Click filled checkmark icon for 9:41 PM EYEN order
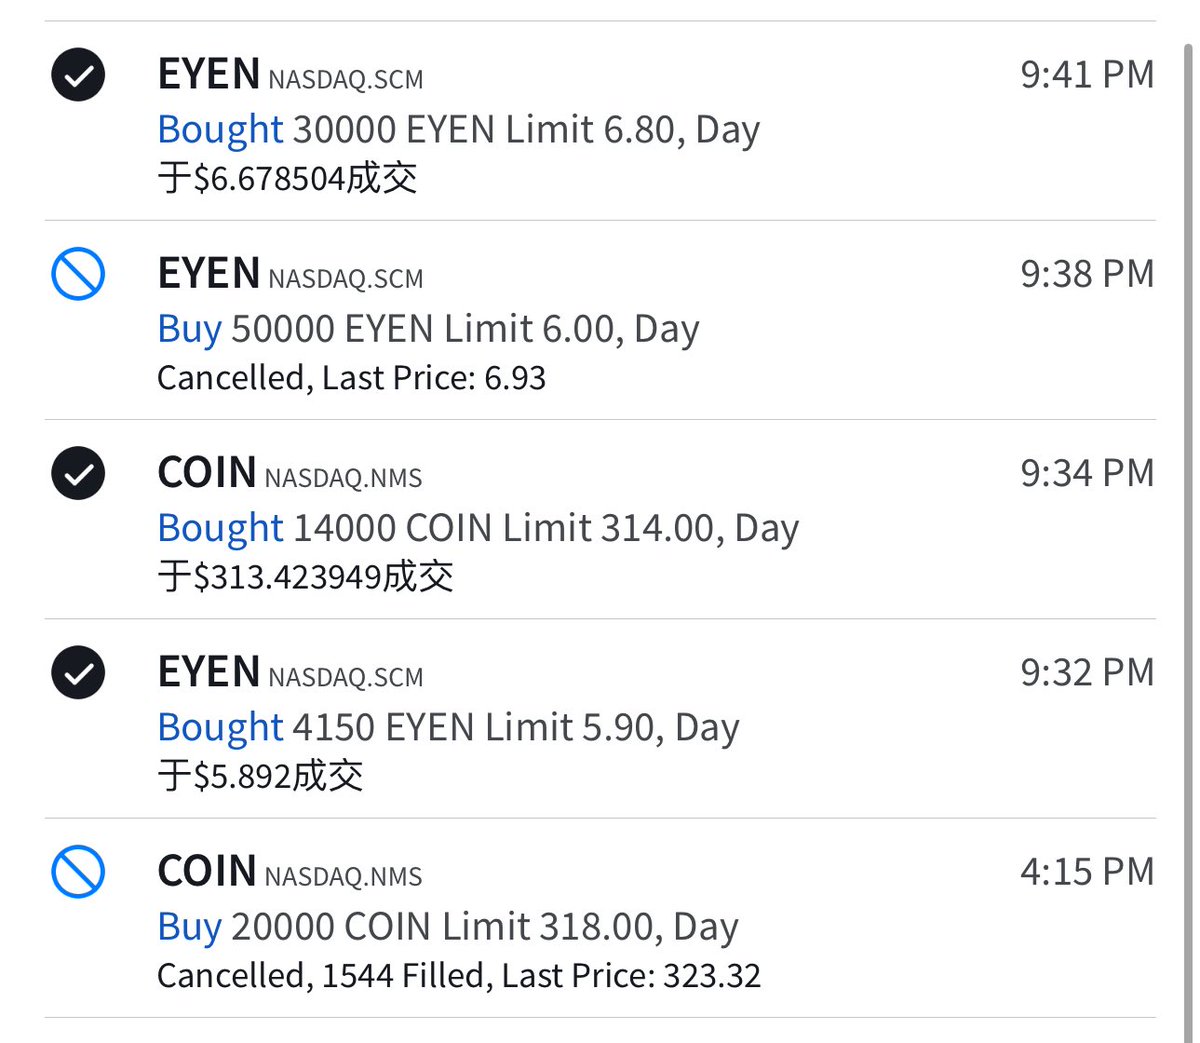 [78, 75]
